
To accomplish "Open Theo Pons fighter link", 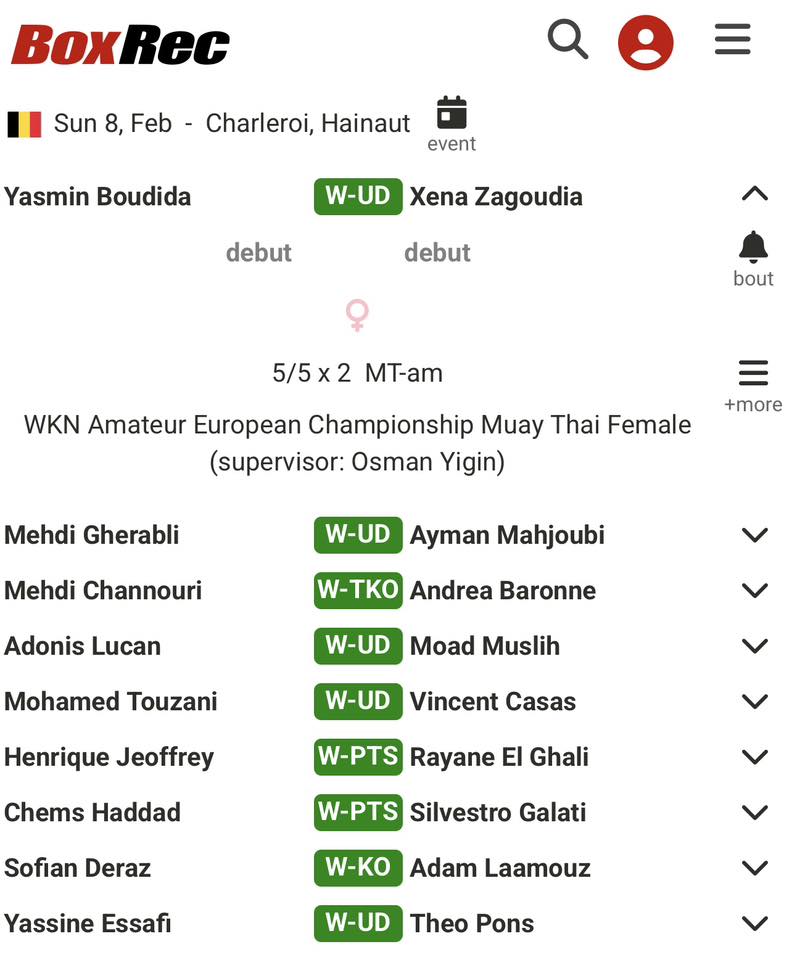I will click(x=472, y=923).
